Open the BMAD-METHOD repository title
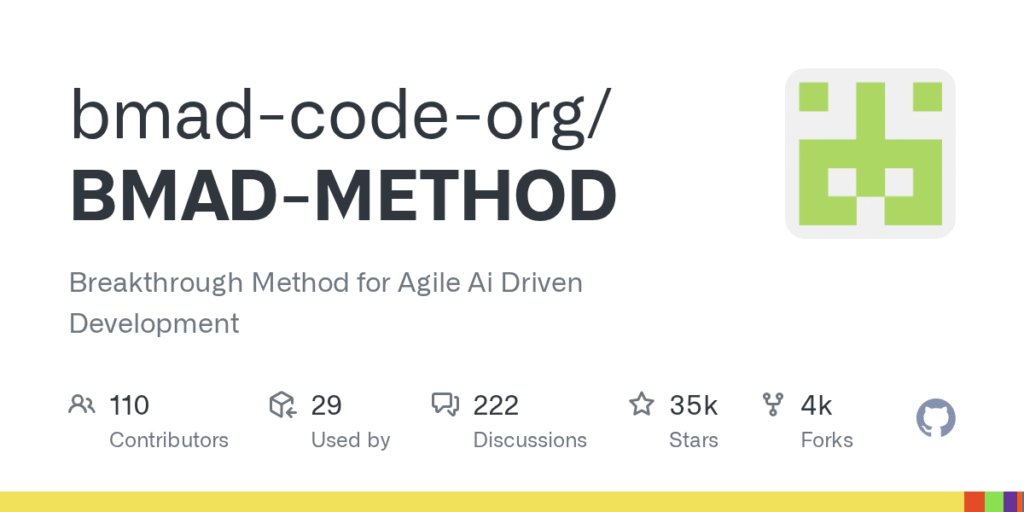The width and height of the screenshot is (1024, 512). pos(343,195)
